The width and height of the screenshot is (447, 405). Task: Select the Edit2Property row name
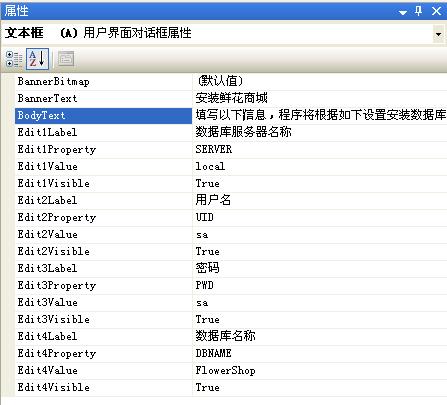click(103, 217)
